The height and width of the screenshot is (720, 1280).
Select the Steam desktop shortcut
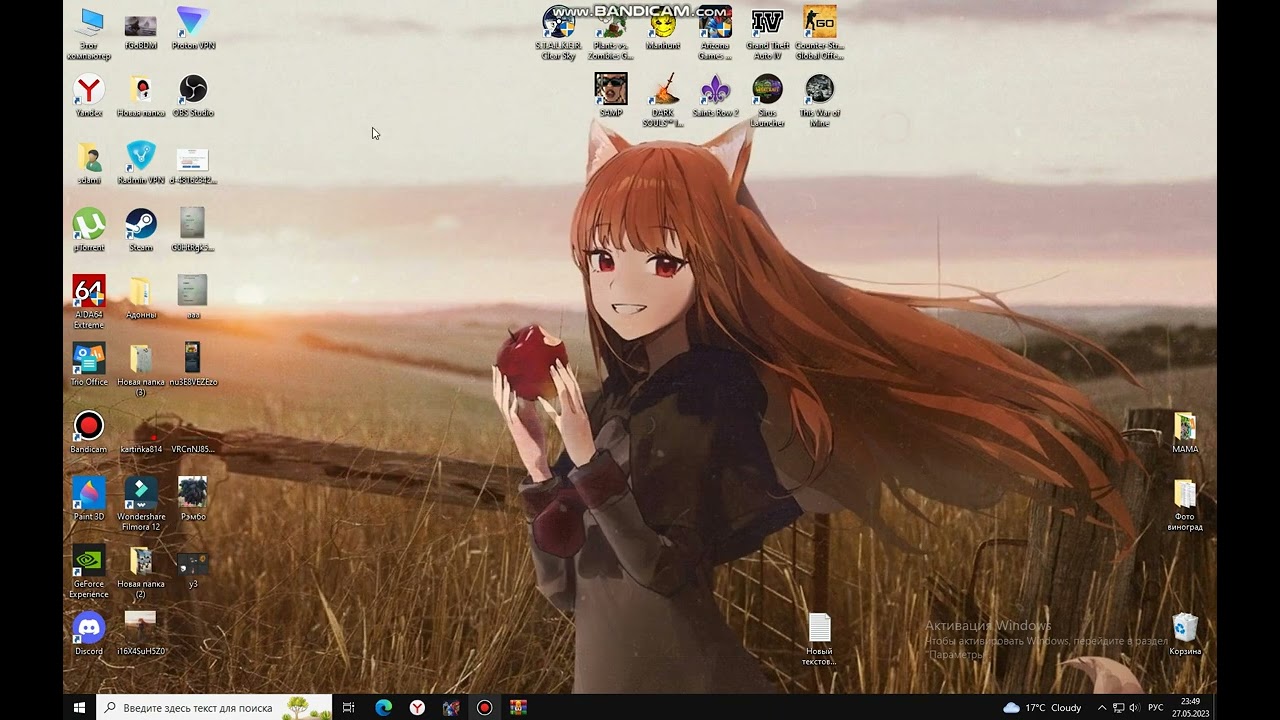[141, 230]
